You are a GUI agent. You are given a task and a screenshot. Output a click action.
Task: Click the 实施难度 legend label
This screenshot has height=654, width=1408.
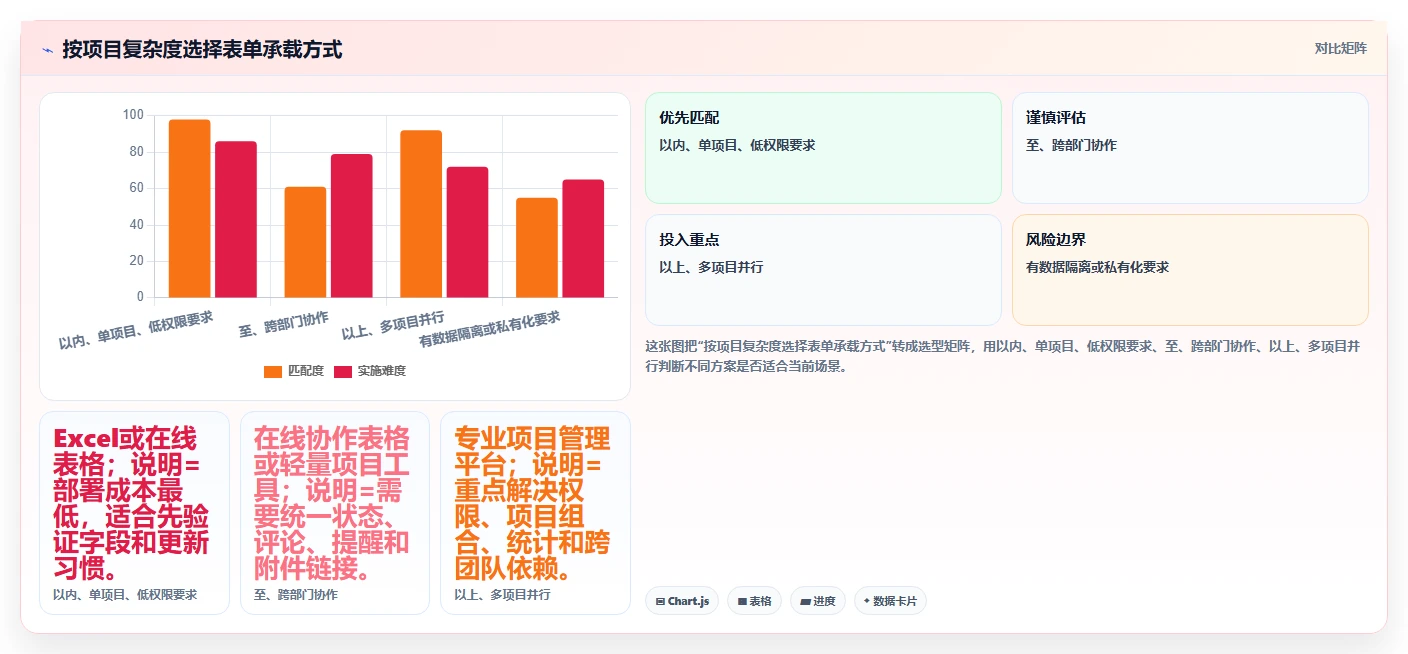(x=382, y=371)
